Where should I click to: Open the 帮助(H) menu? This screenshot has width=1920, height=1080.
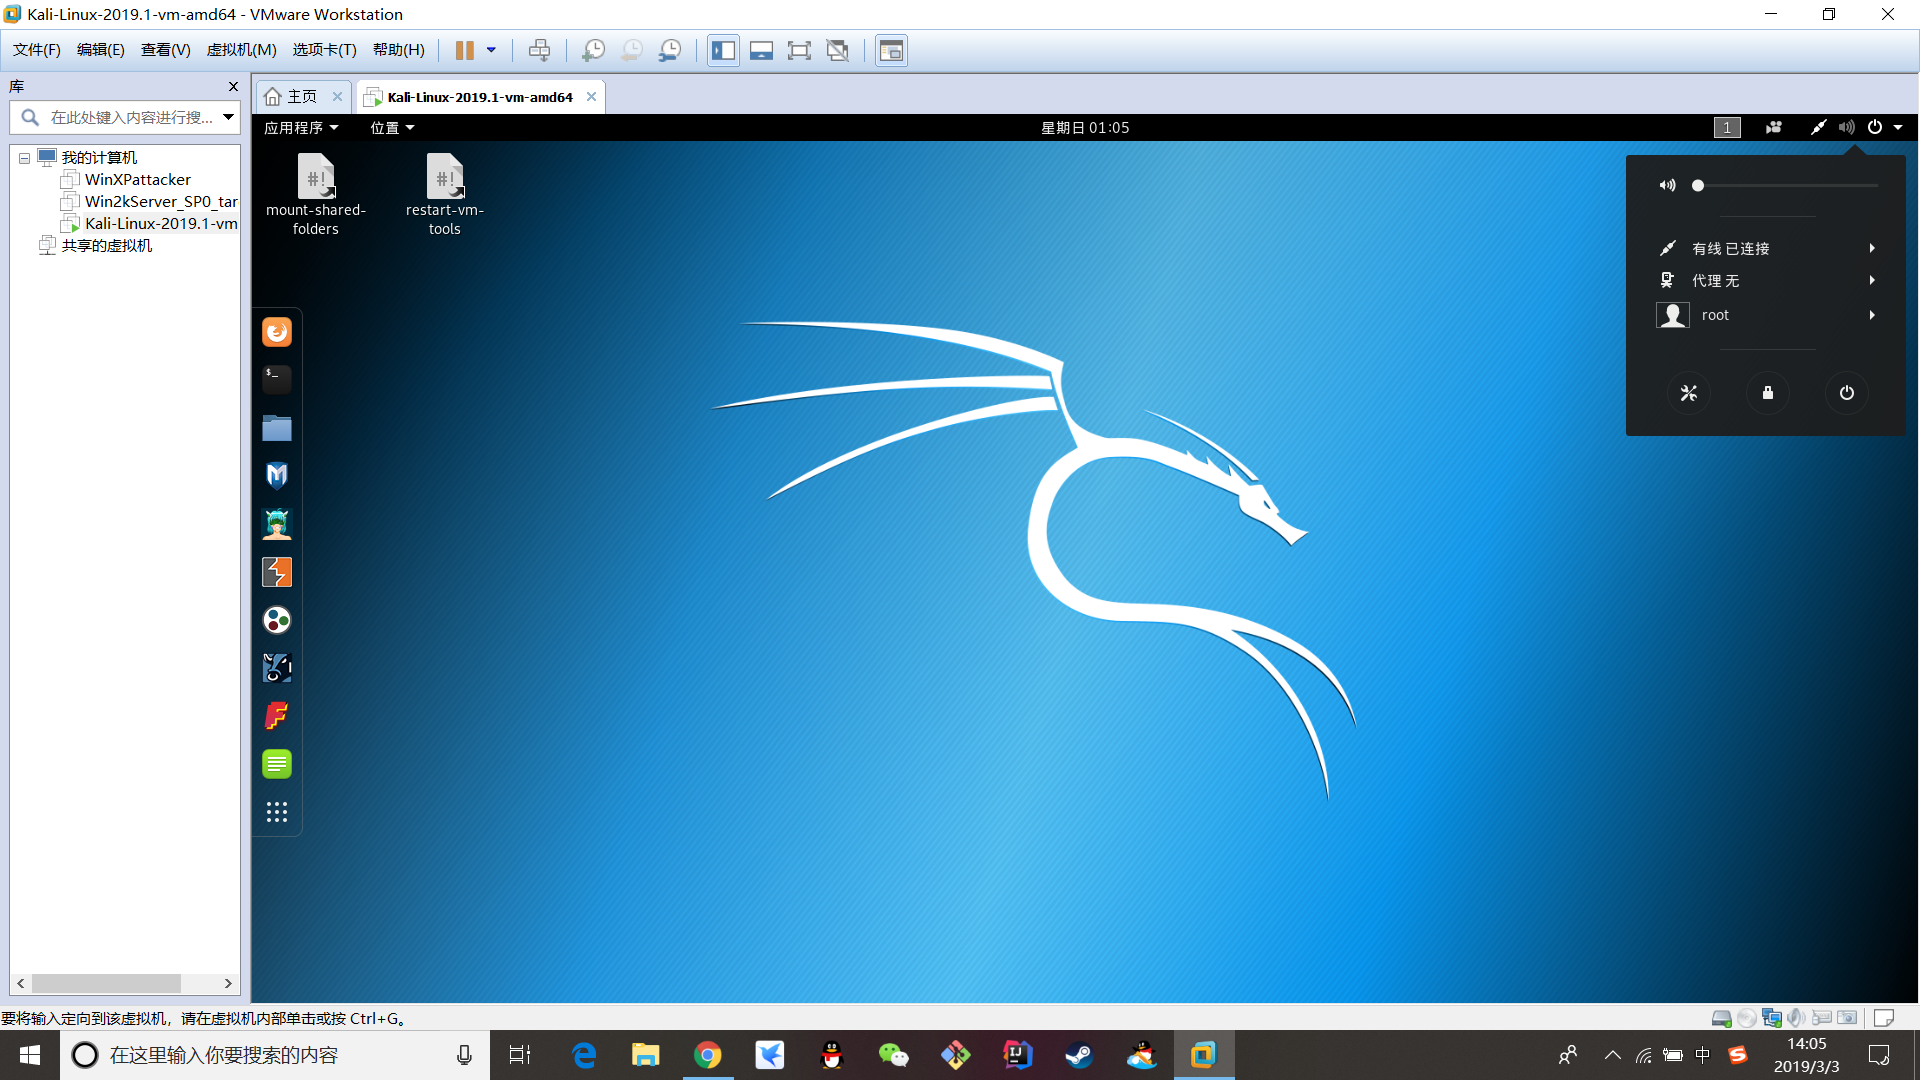tap(399, 50)
